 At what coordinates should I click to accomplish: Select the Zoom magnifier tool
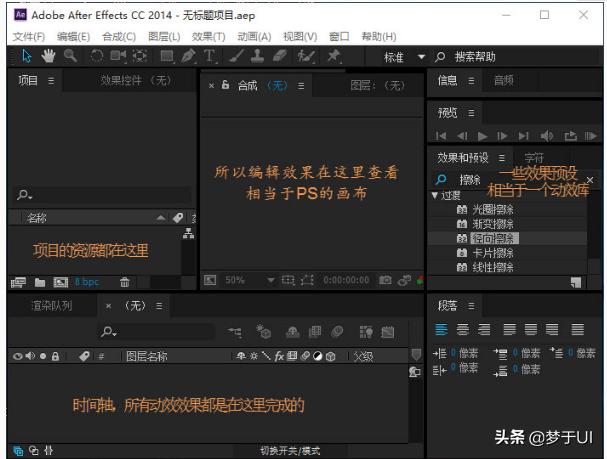pyautogui.click(x=70, y=56)
